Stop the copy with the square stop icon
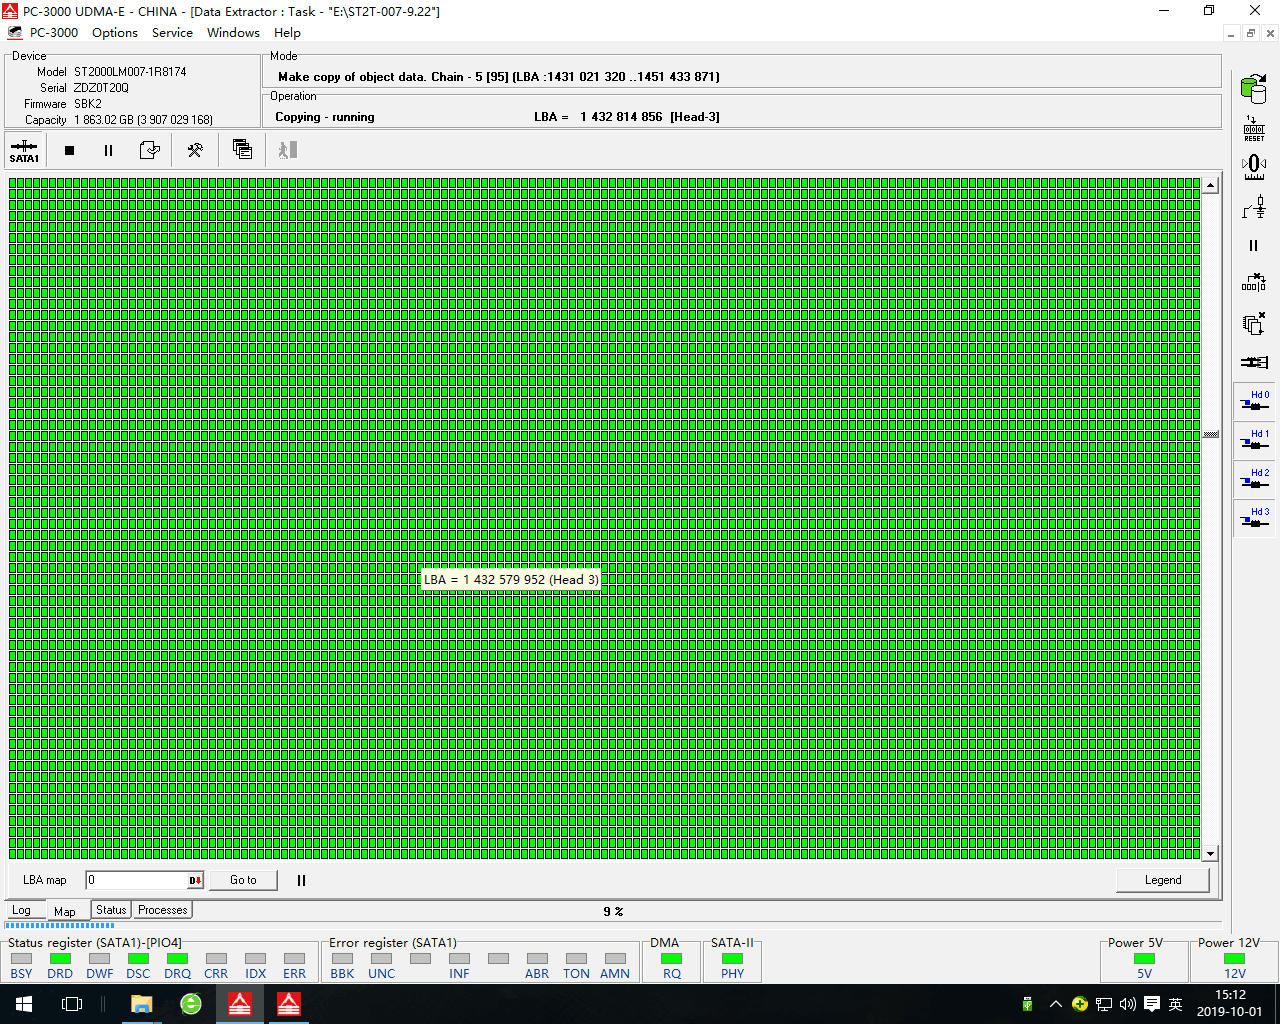Screen dimensions: 1280x1024 (69, 150)
